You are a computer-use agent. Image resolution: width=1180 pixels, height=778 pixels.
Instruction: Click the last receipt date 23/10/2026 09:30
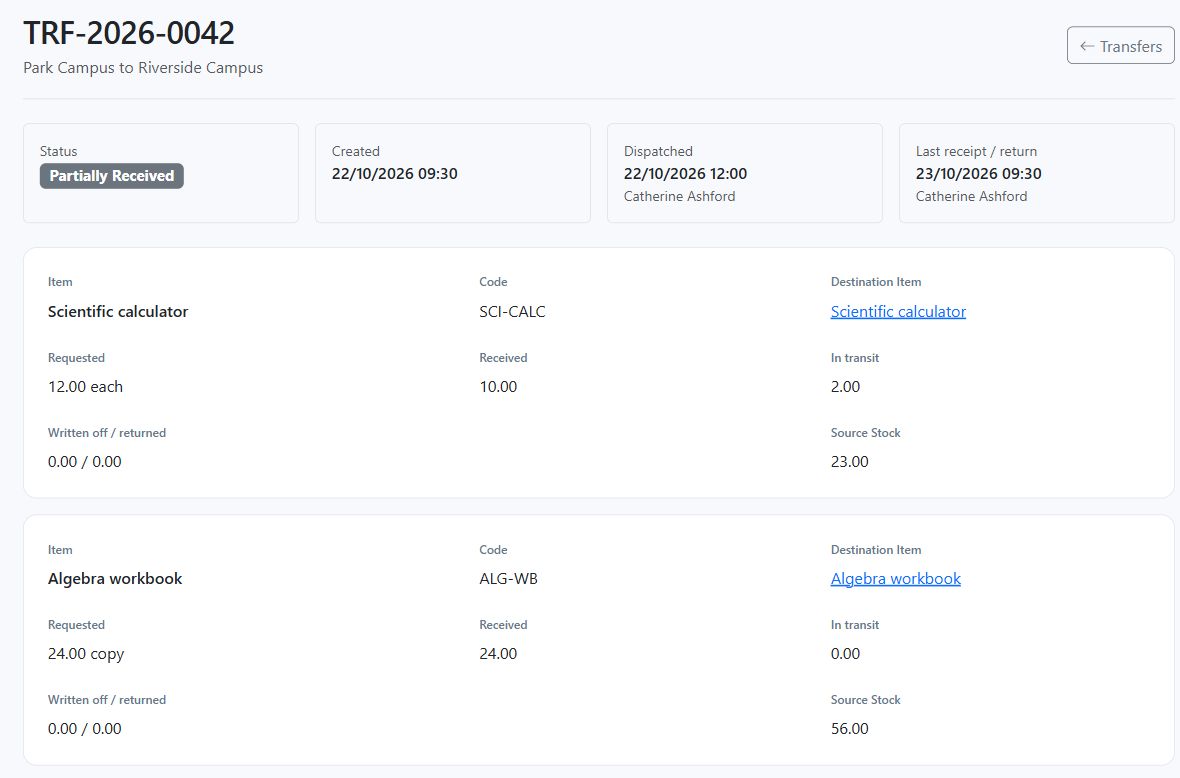[x=978, y=174]
